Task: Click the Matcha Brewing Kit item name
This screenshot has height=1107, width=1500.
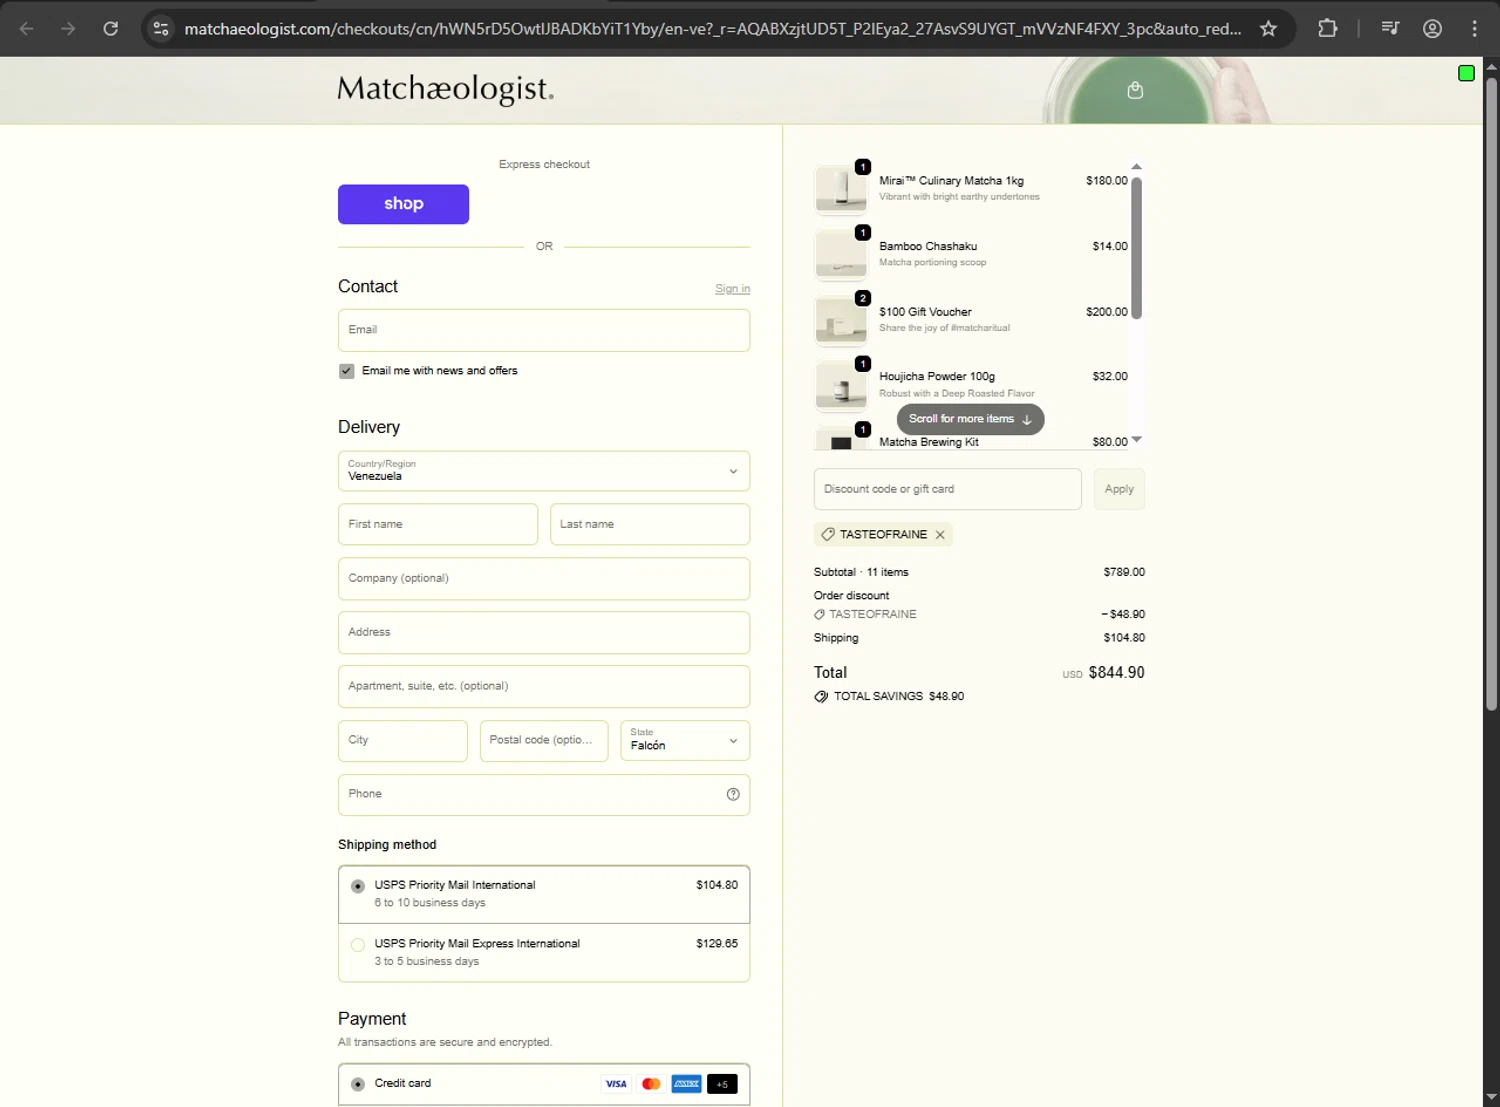Action: 929,442
